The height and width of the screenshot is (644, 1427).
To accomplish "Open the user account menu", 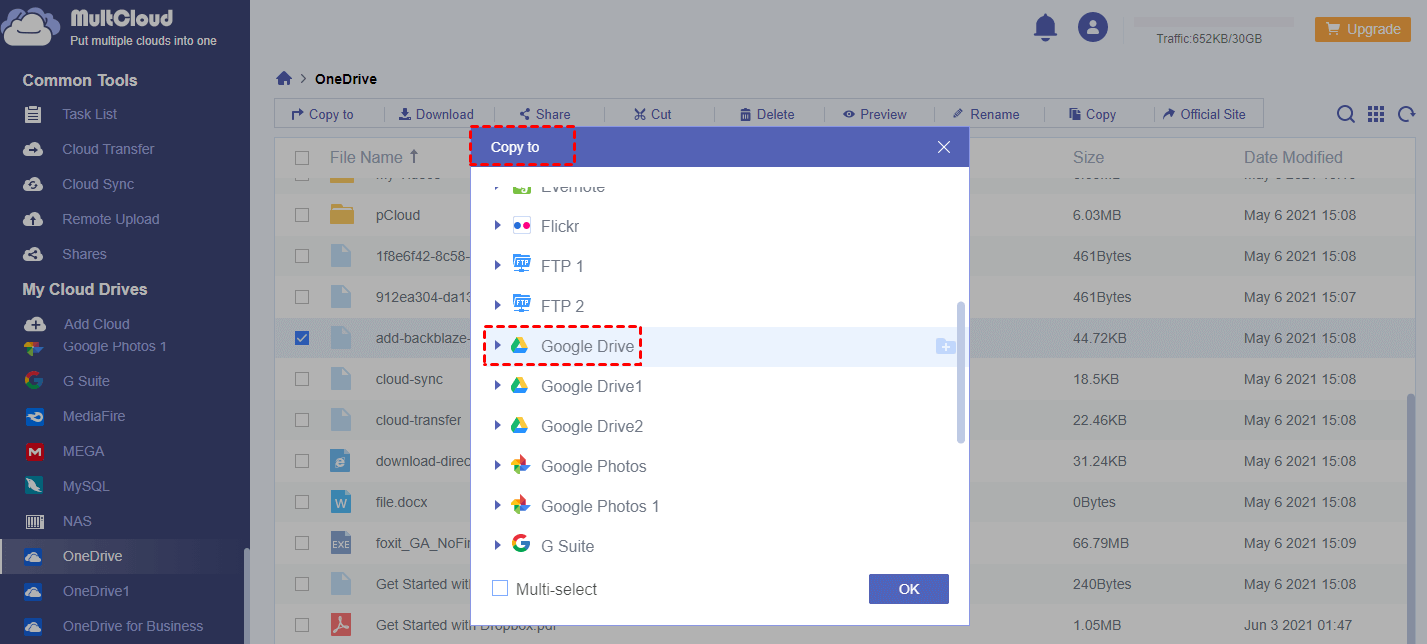I will (1093, 27).
